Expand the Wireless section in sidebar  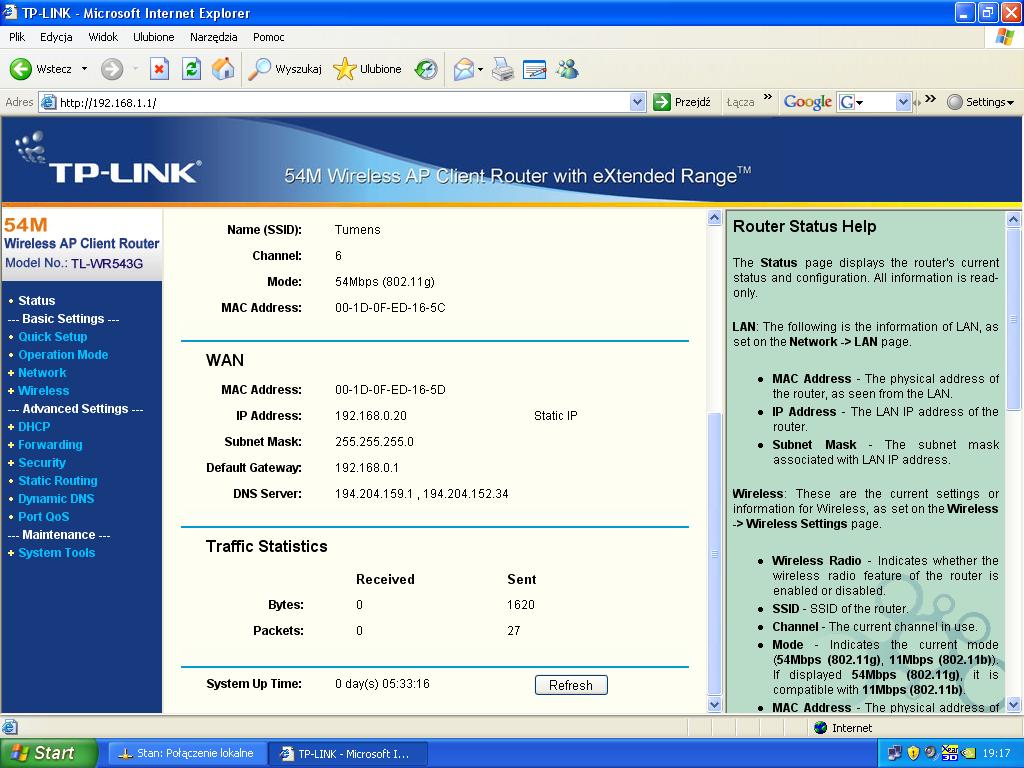pyautogui.click(x=43, y=391)
